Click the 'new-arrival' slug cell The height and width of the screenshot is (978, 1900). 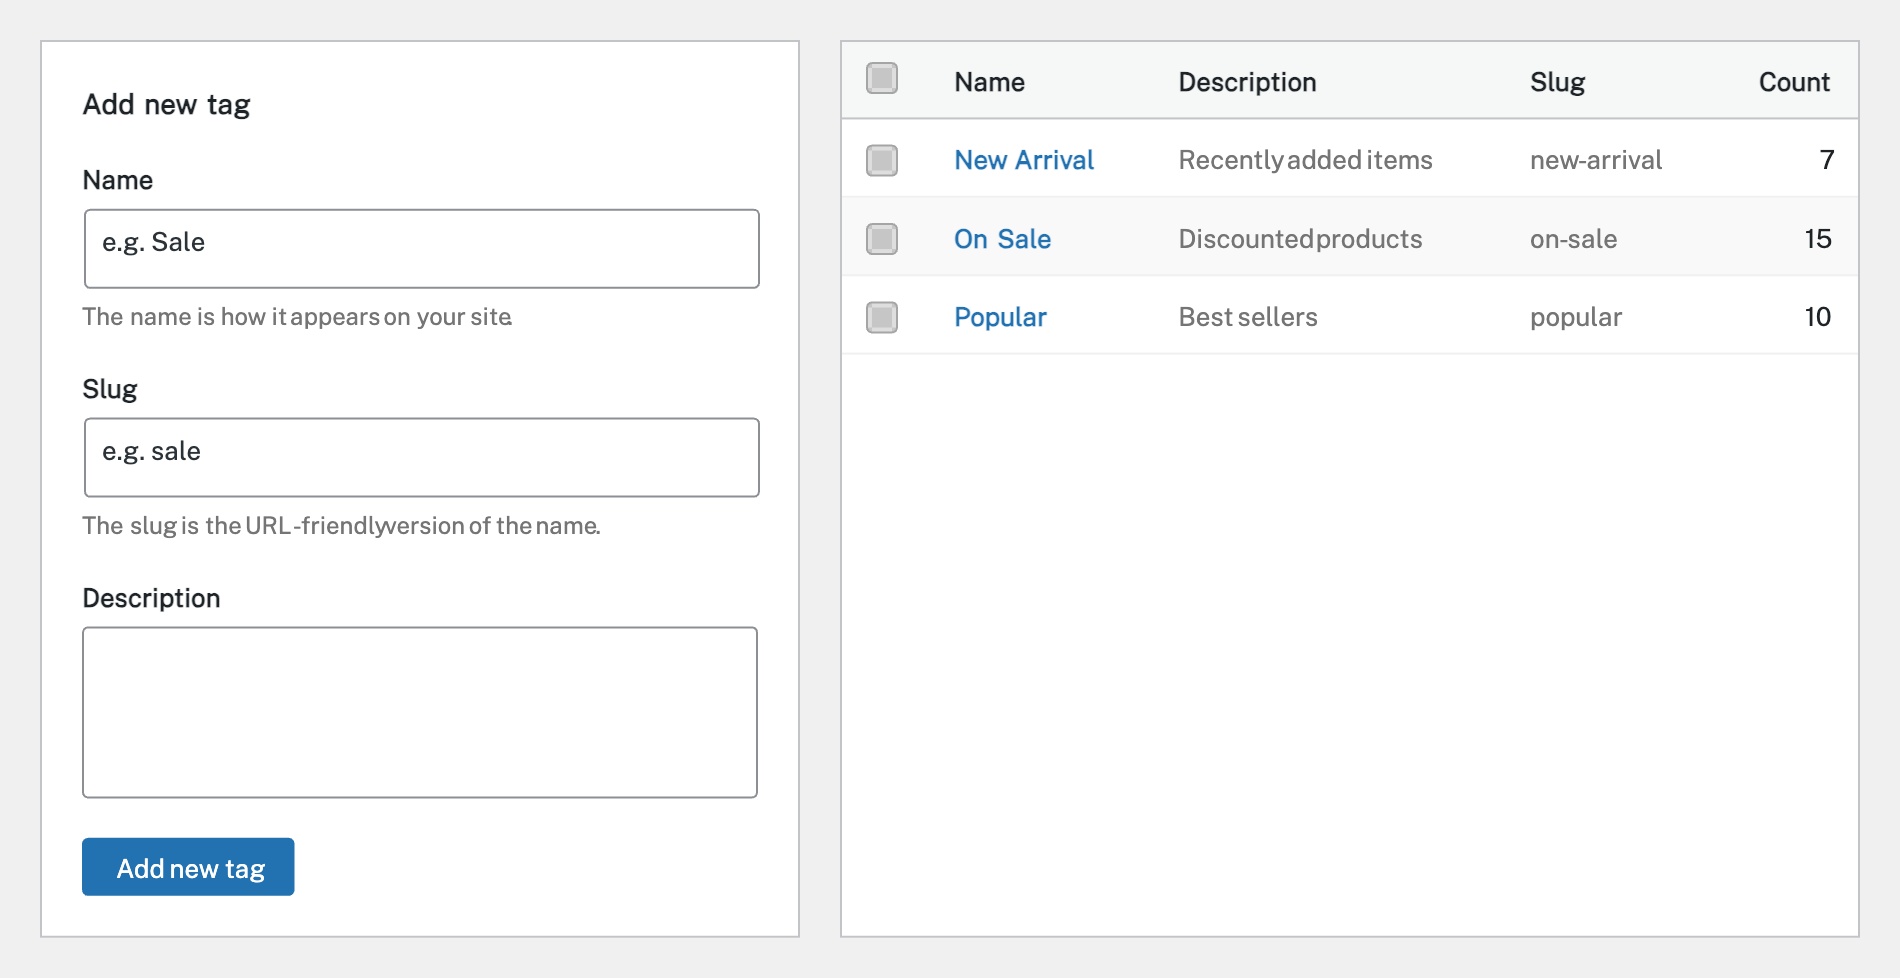point(1596,160)
